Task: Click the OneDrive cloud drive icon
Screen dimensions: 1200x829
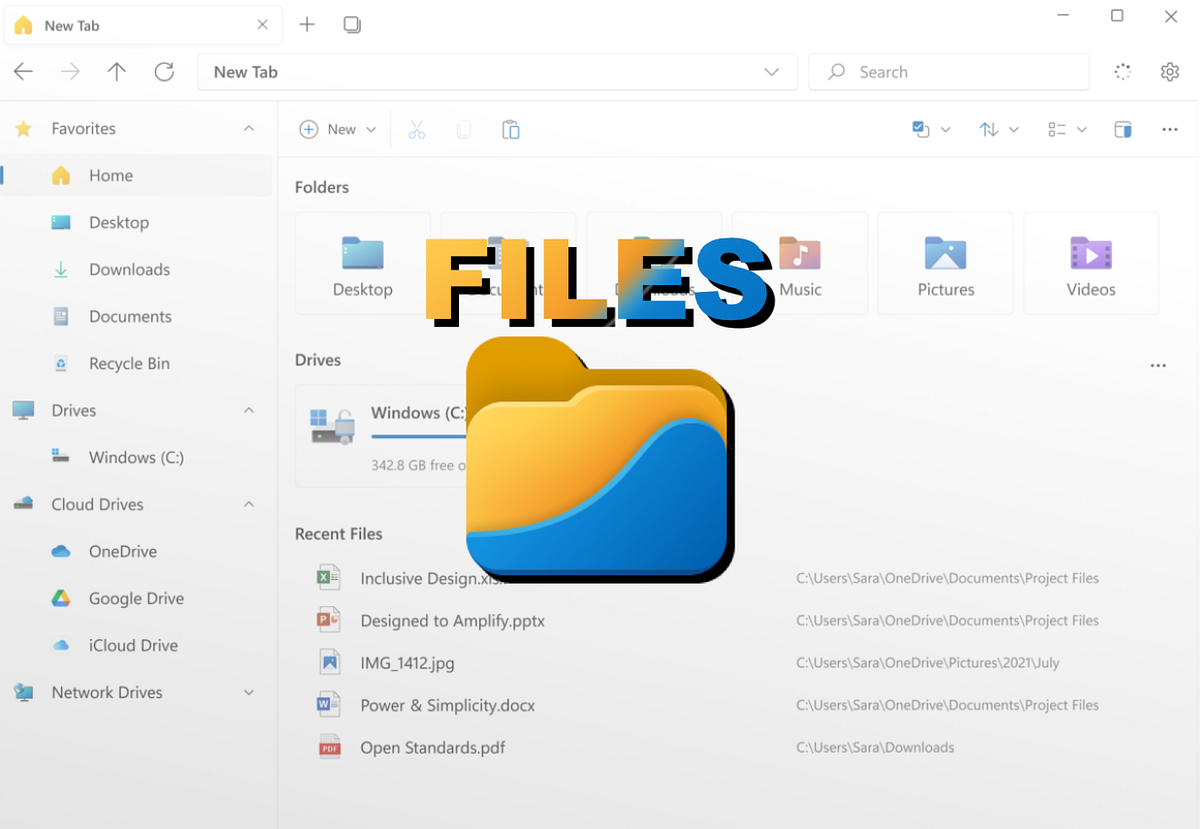Action: click(x=60, y=551)
